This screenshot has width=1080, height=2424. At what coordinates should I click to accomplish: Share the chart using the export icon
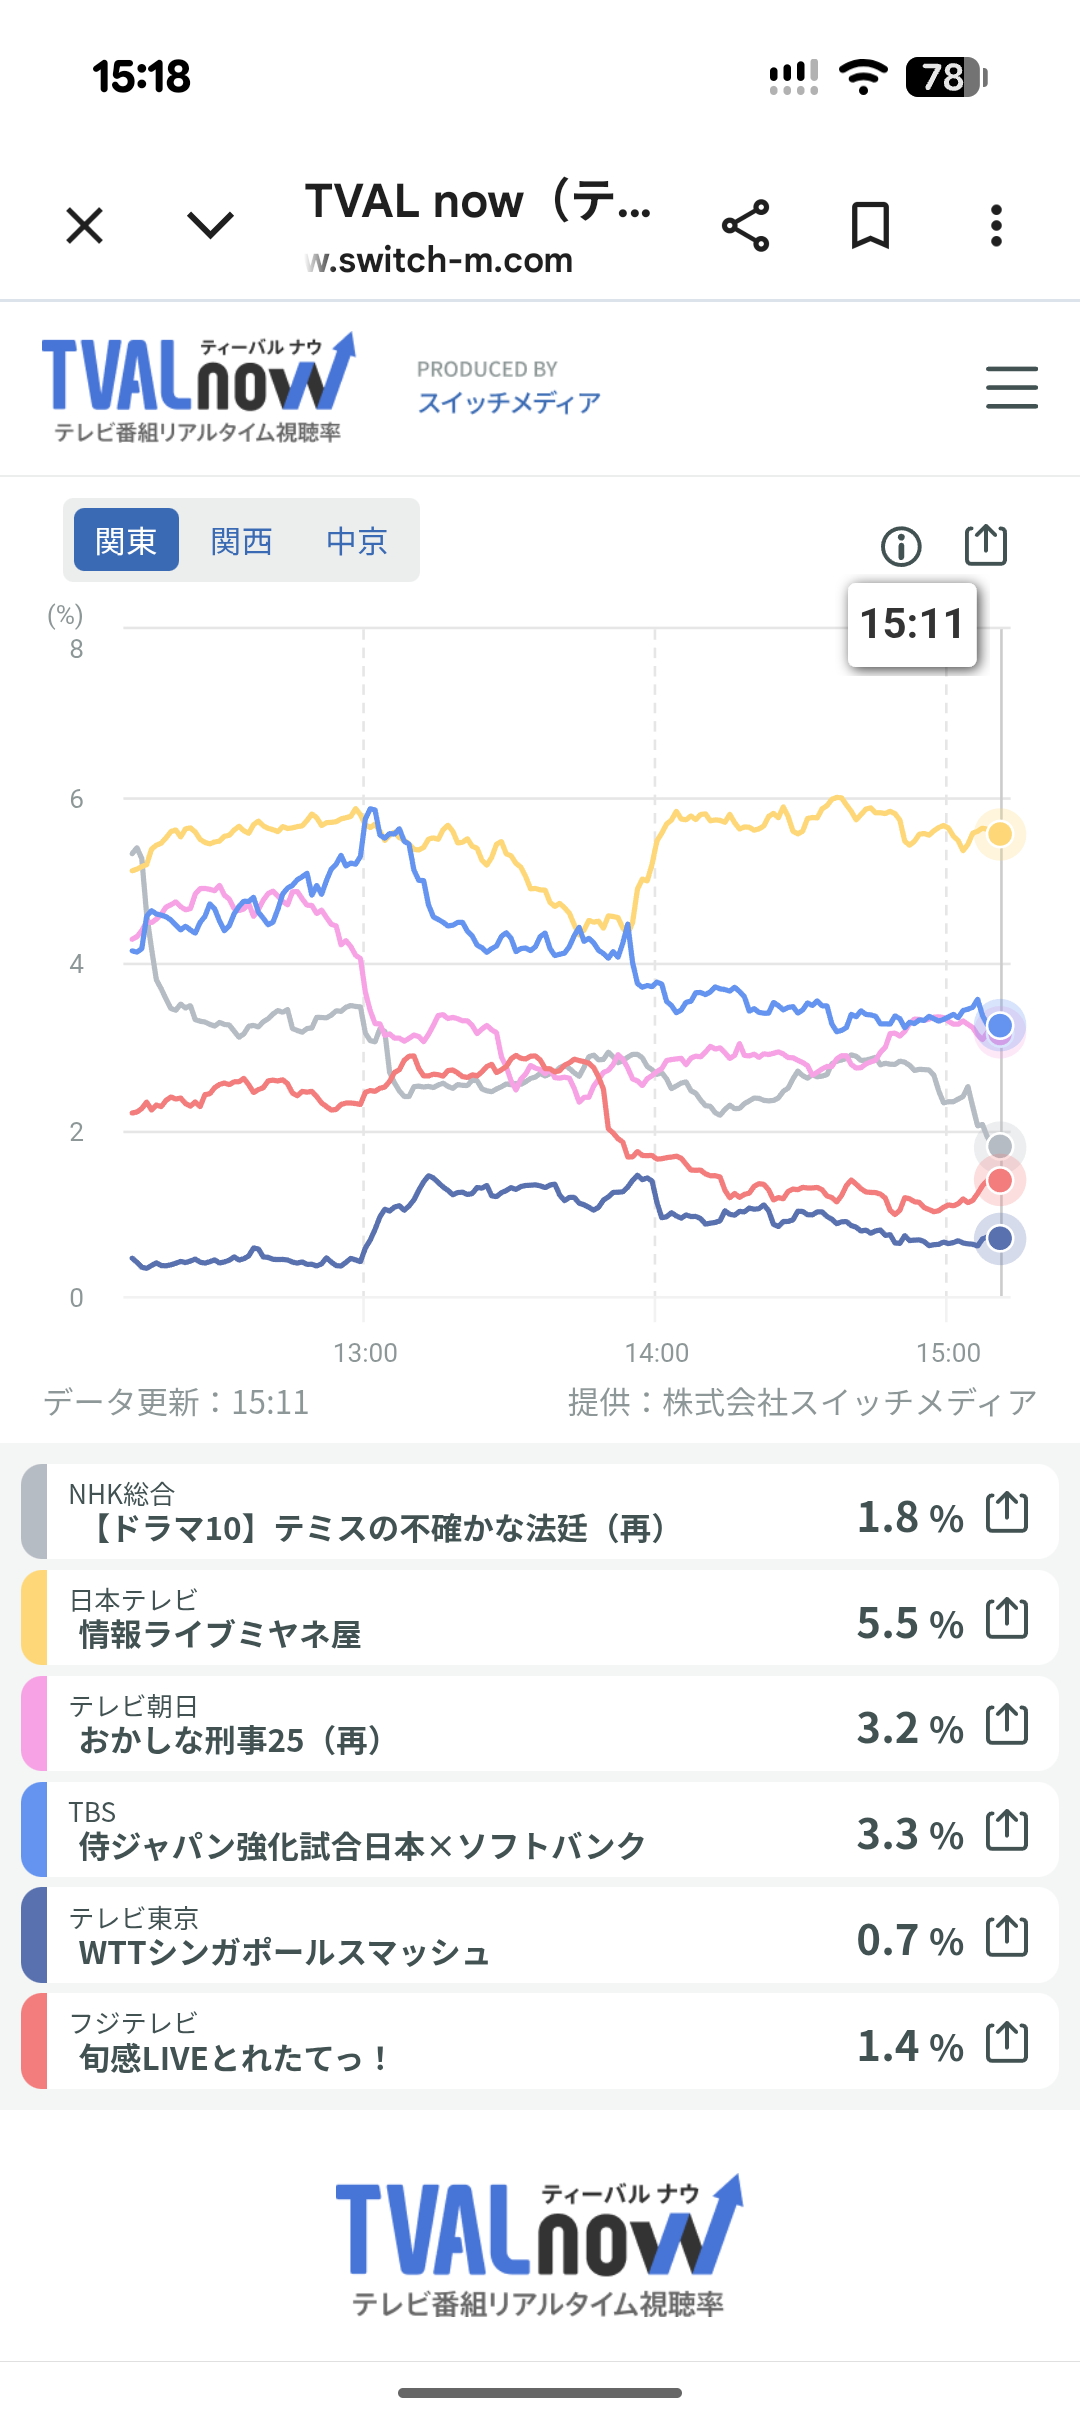(986, 545)
